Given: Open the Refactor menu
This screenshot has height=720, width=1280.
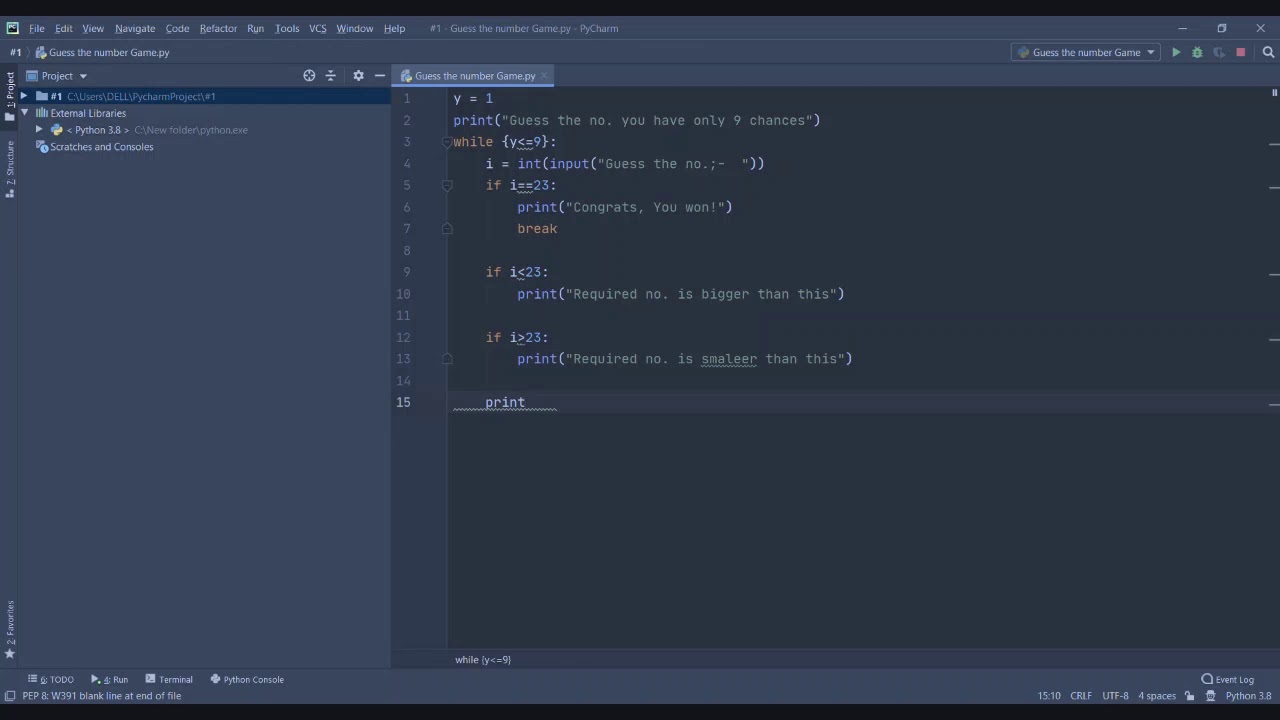Looking at the screenshot, I should (218, 28).
